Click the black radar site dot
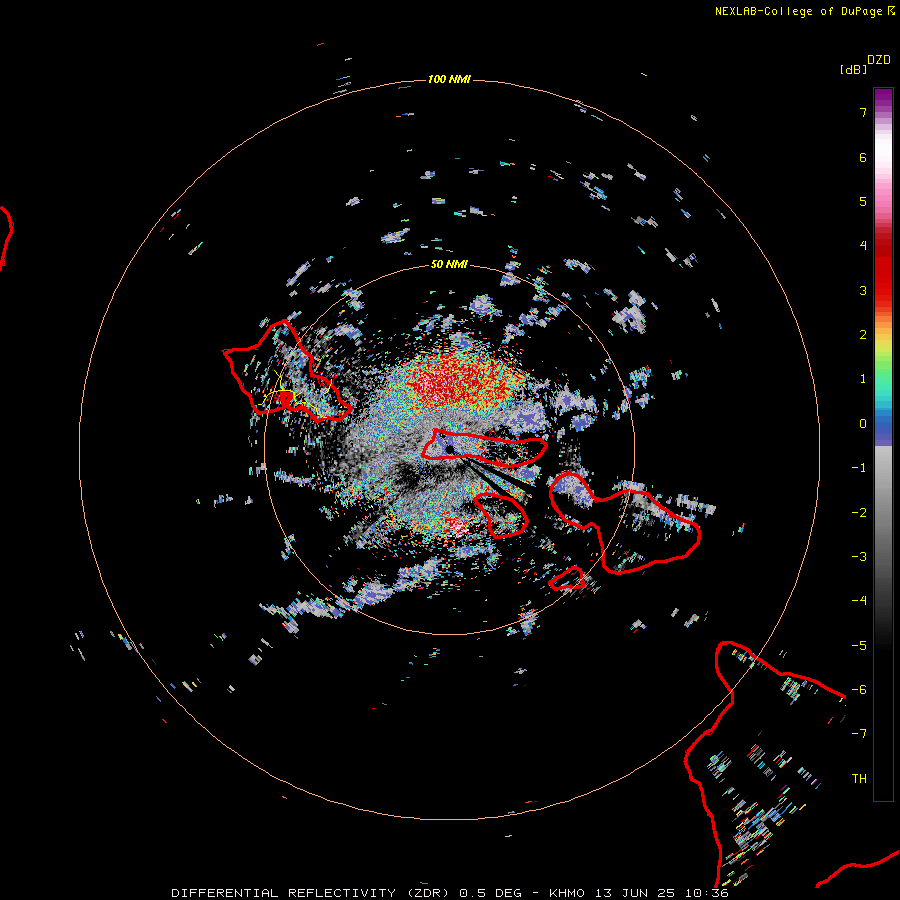Image resolution: width=900 pixels, height=900 pixels. tap(449, 449)
